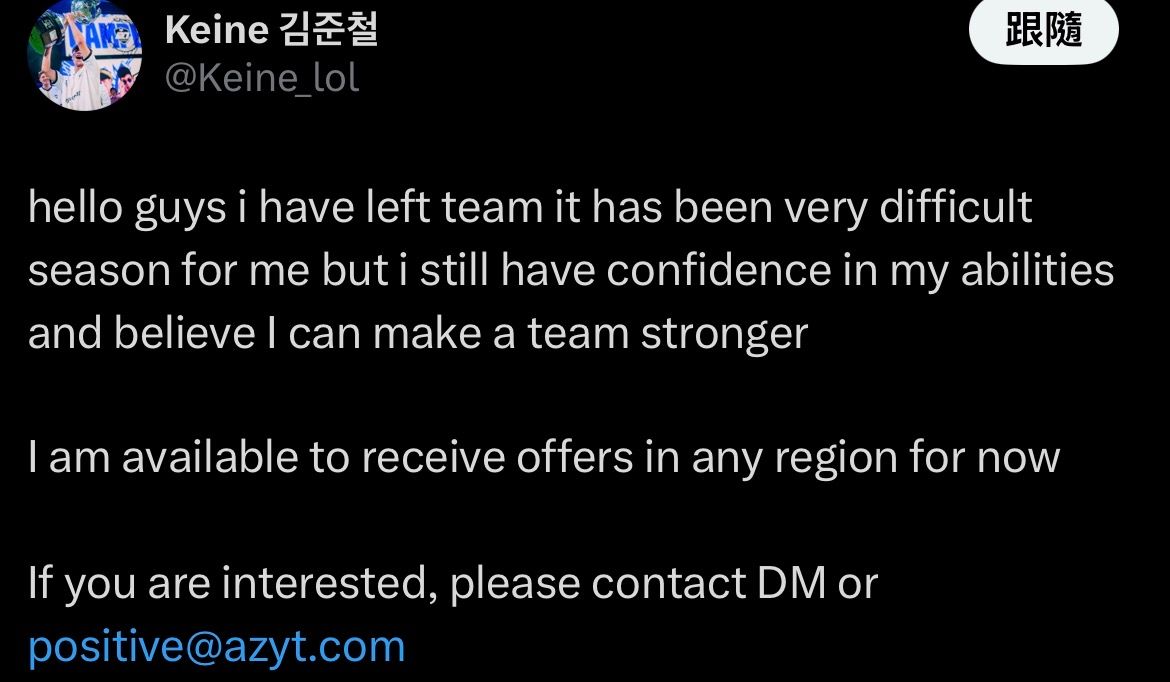
Task: Open Keine's profile avatar picture
Action: point(85,55)
